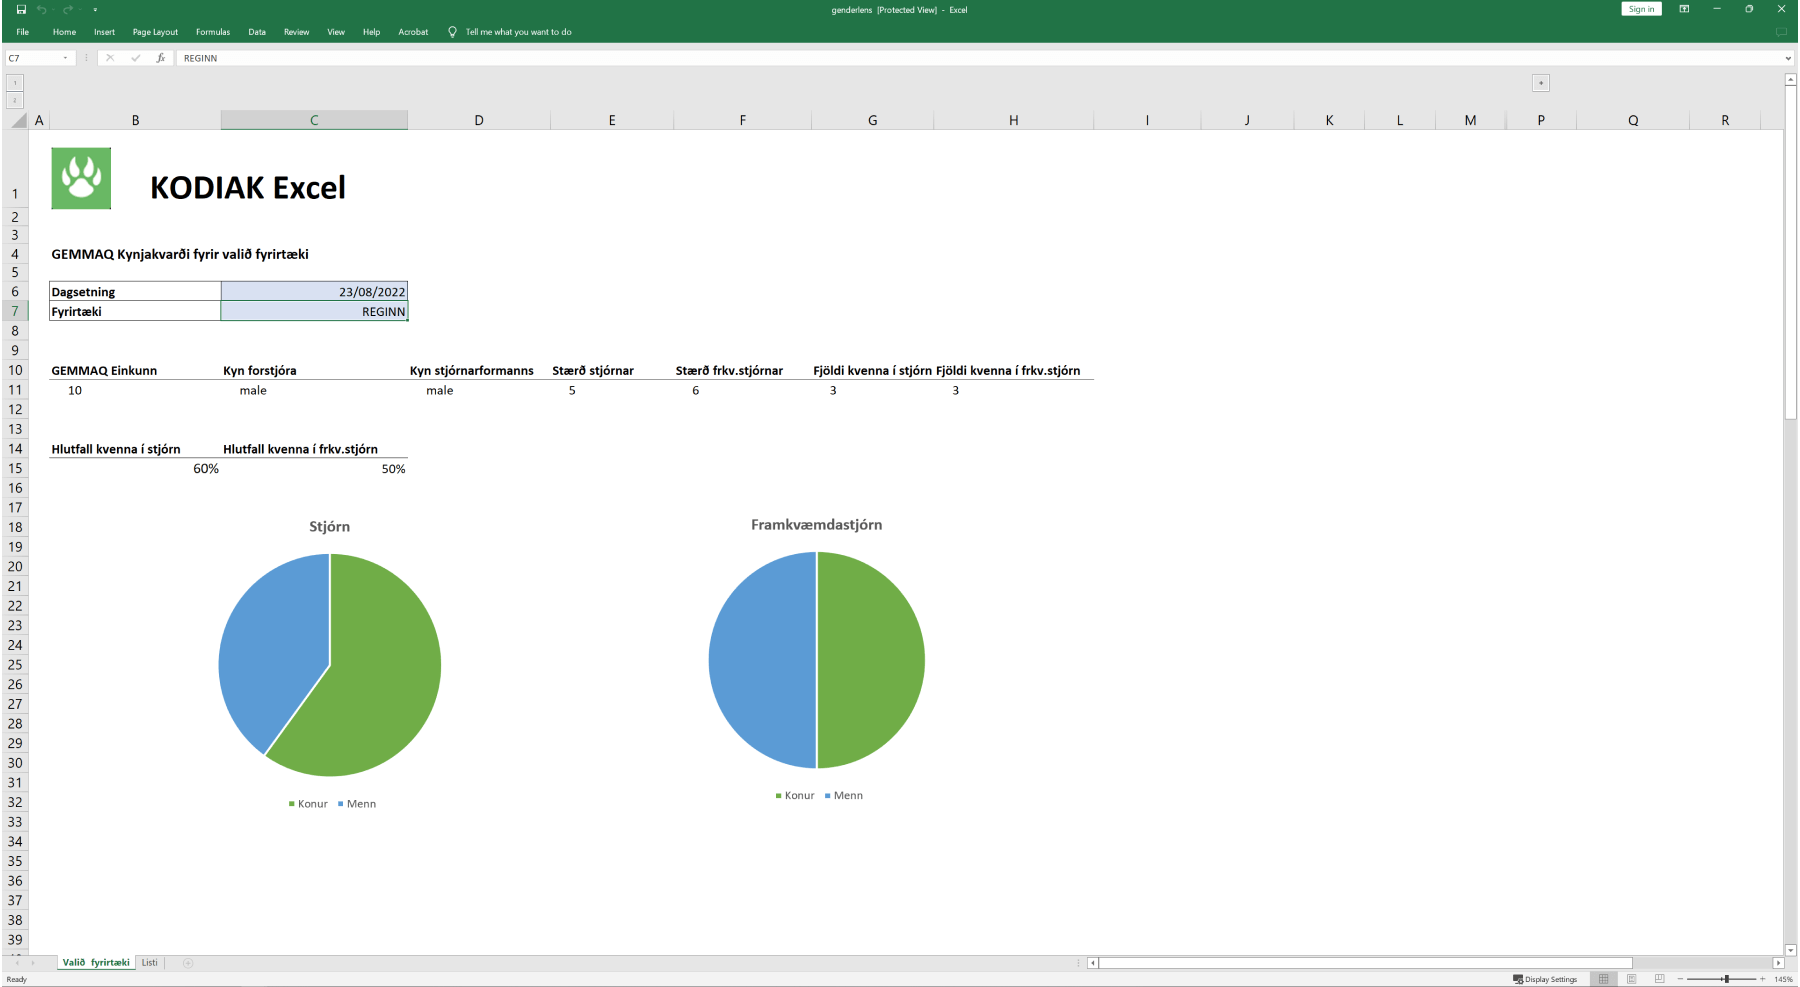Viewport: 1800px width, 987px height.
Task: Add a new sheet with plus icon
Action: [x=188, y=963]
